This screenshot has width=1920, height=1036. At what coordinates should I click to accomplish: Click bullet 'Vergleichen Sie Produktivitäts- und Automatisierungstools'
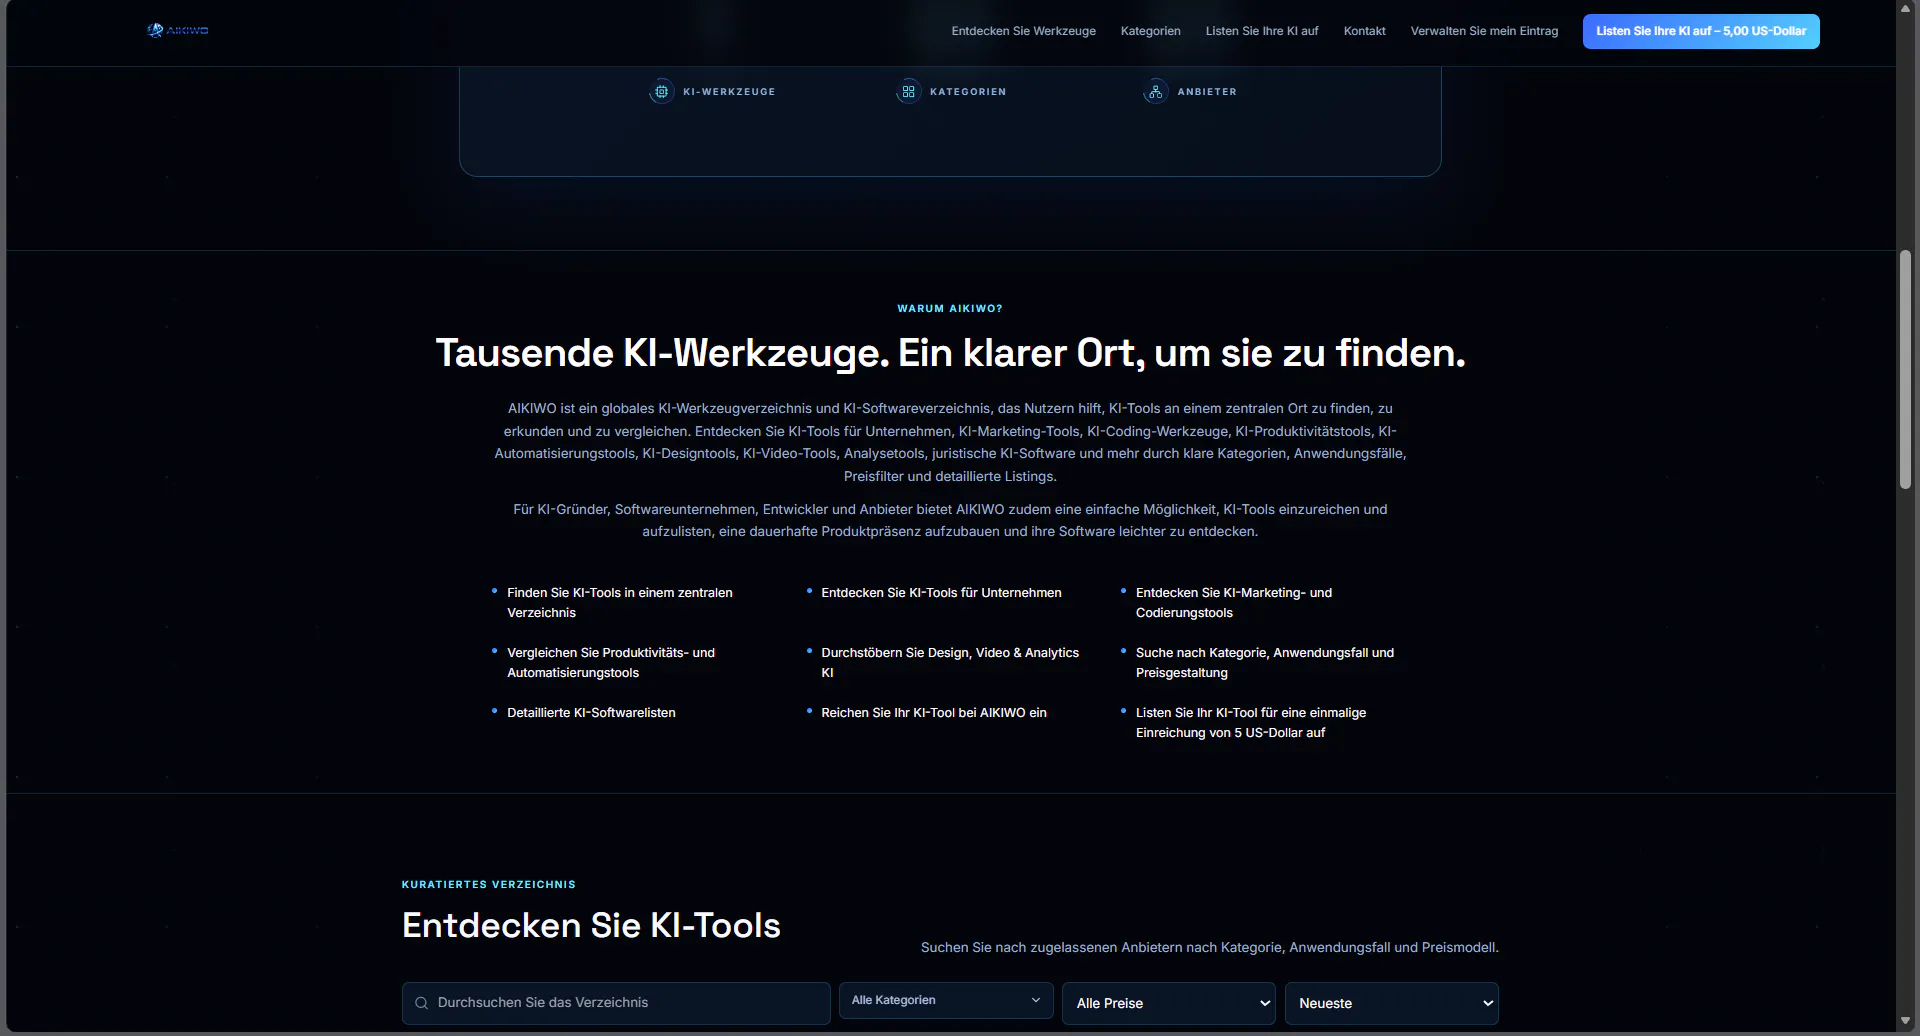[x=611, y=663]
